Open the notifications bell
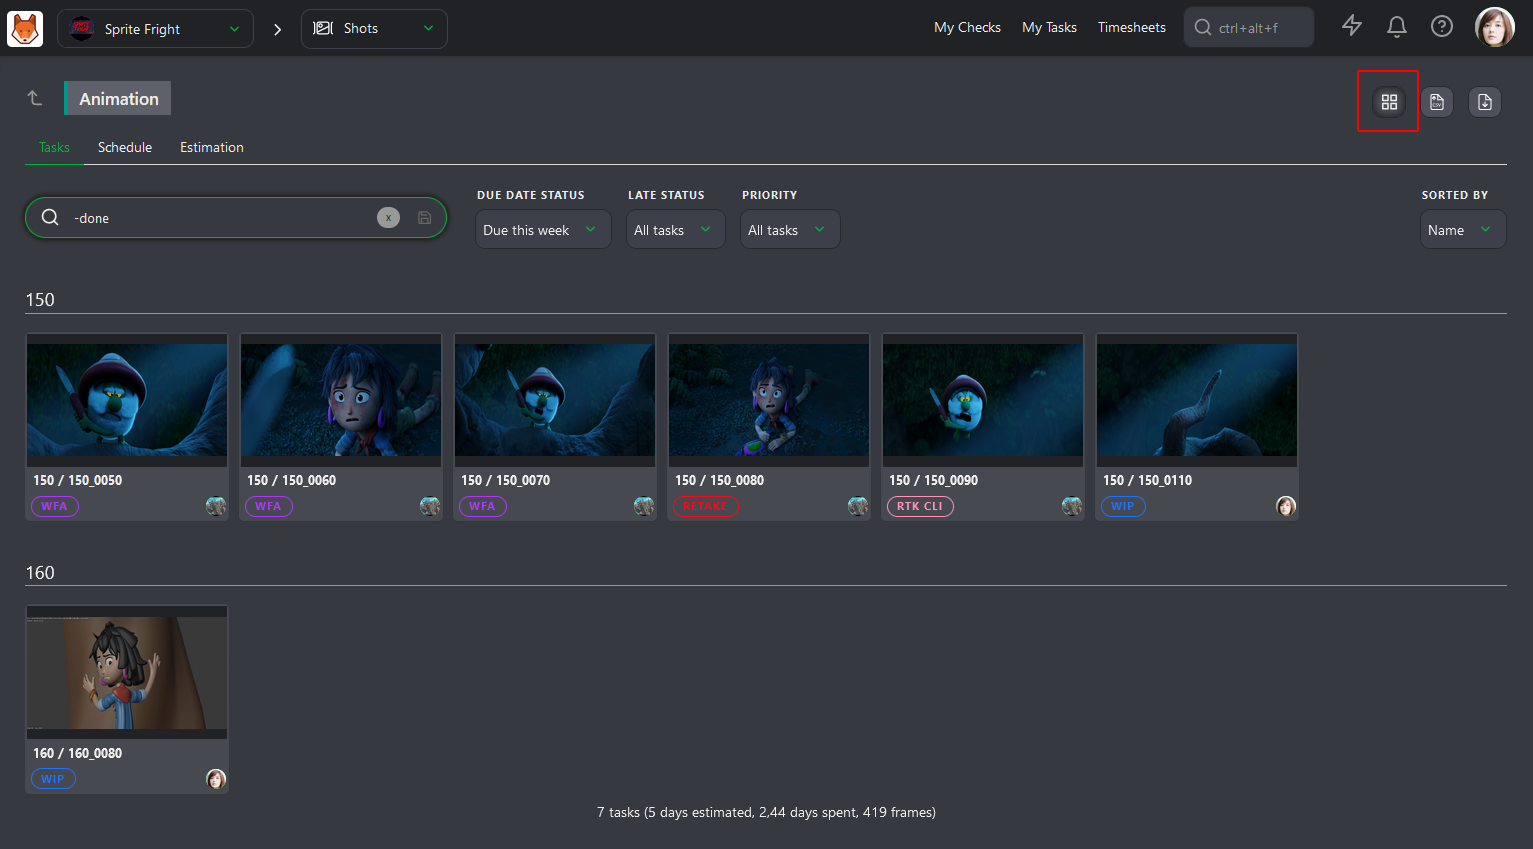Screen dimensions: 1533x849 point(1397,26)
